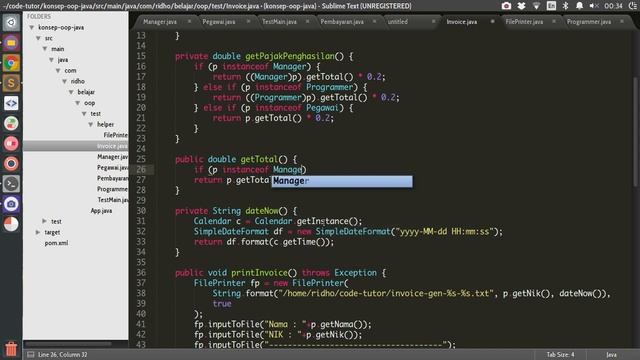Viewport: 640px width, 360px height.
Task: Click the sidebar horizontal scrollbar
Action: coord(67,344)
